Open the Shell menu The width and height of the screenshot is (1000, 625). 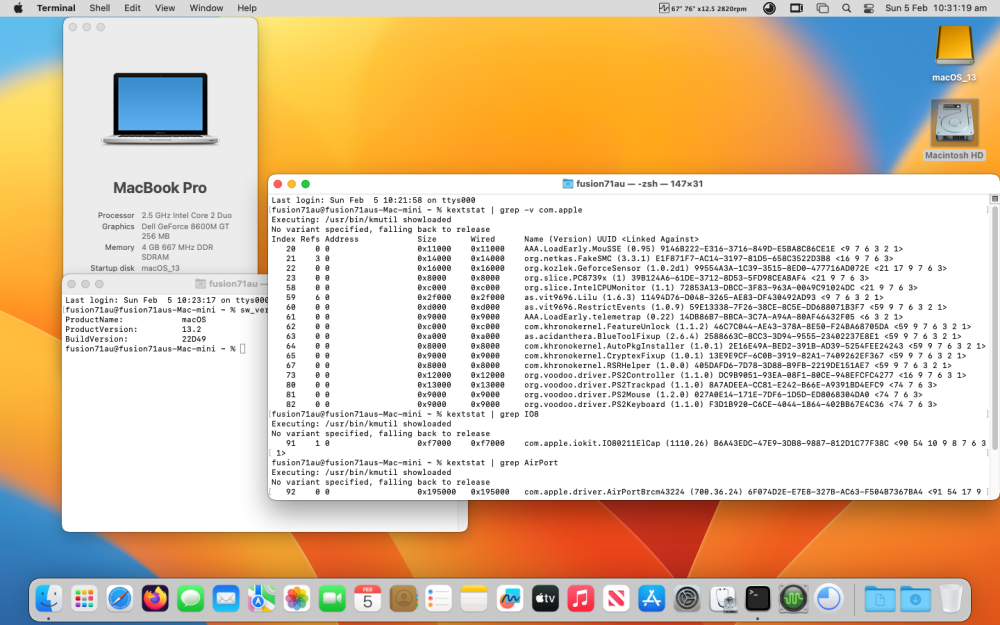[x=99, y=8]
